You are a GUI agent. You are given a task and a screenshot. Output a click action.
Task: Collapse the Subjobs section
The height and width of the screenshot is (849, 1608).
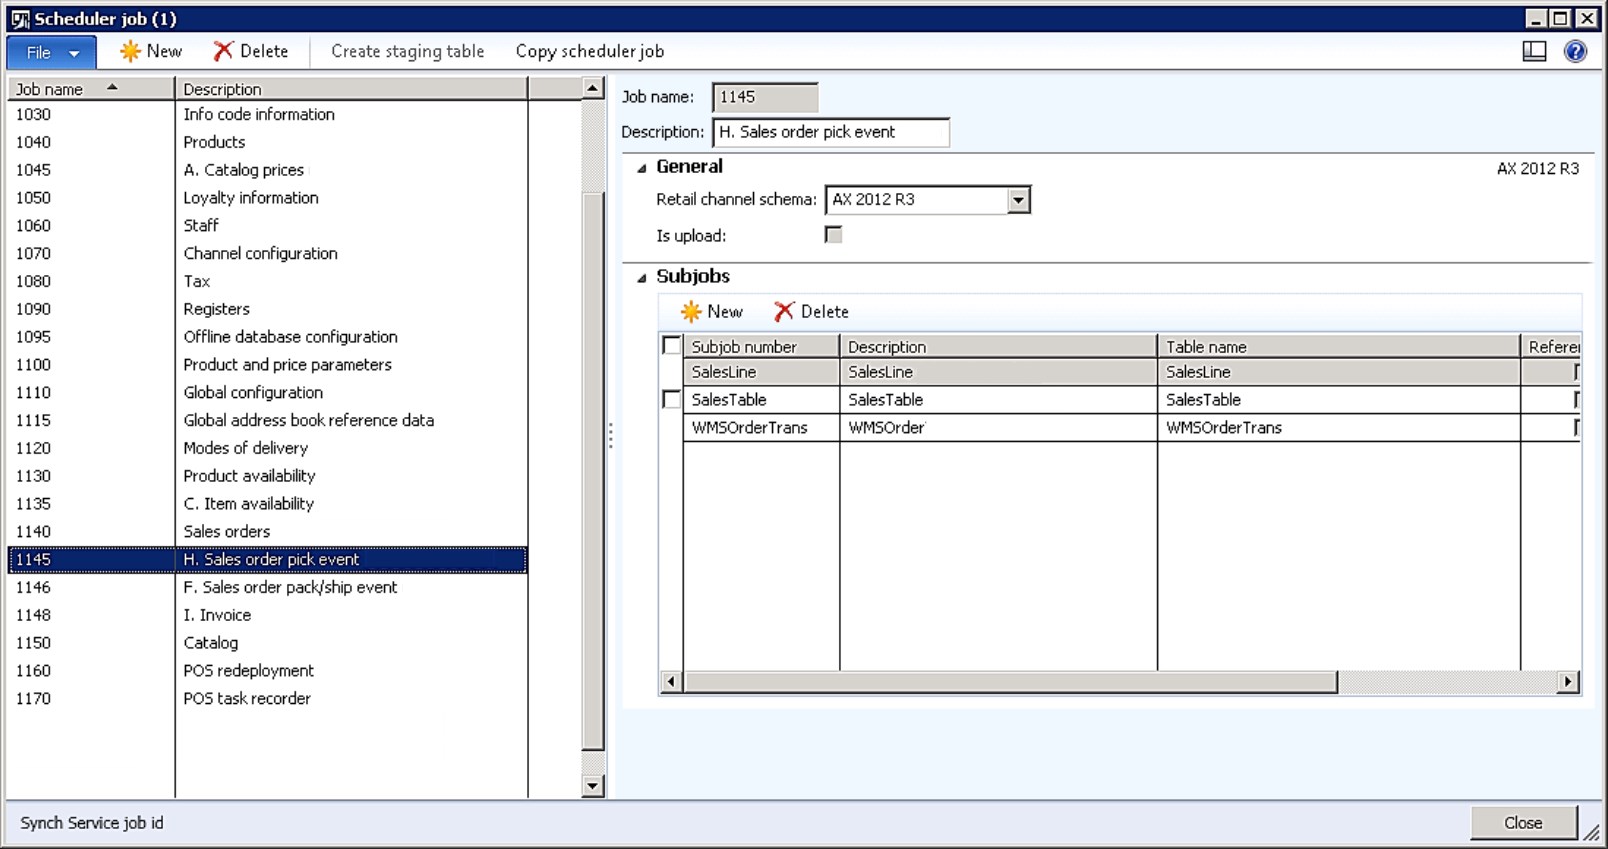642,278
